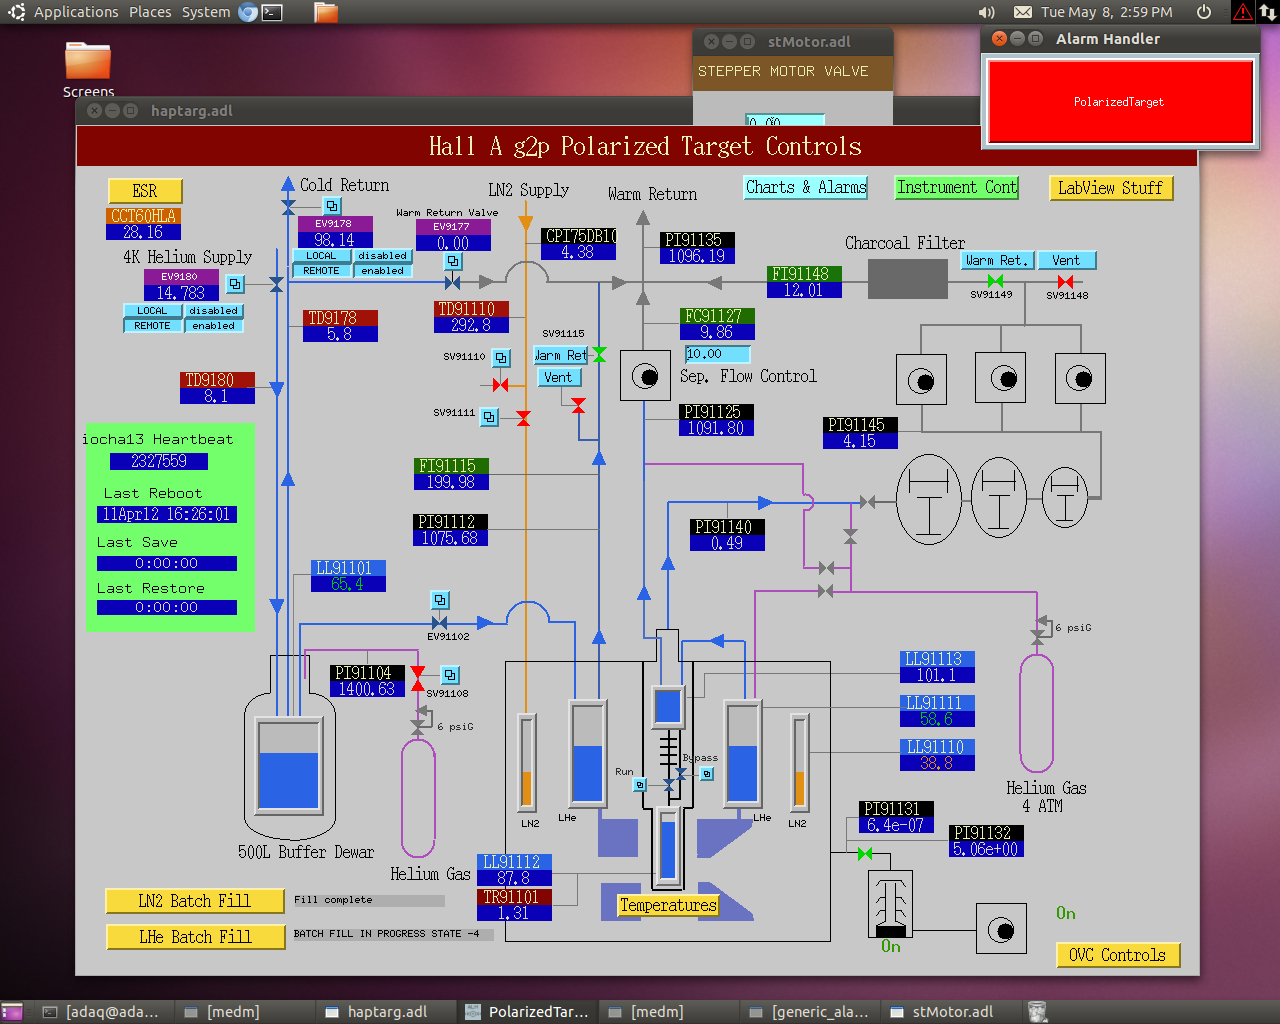Select enabled for EV9178
1280x1024 pixels.
[x=382, y=271]
